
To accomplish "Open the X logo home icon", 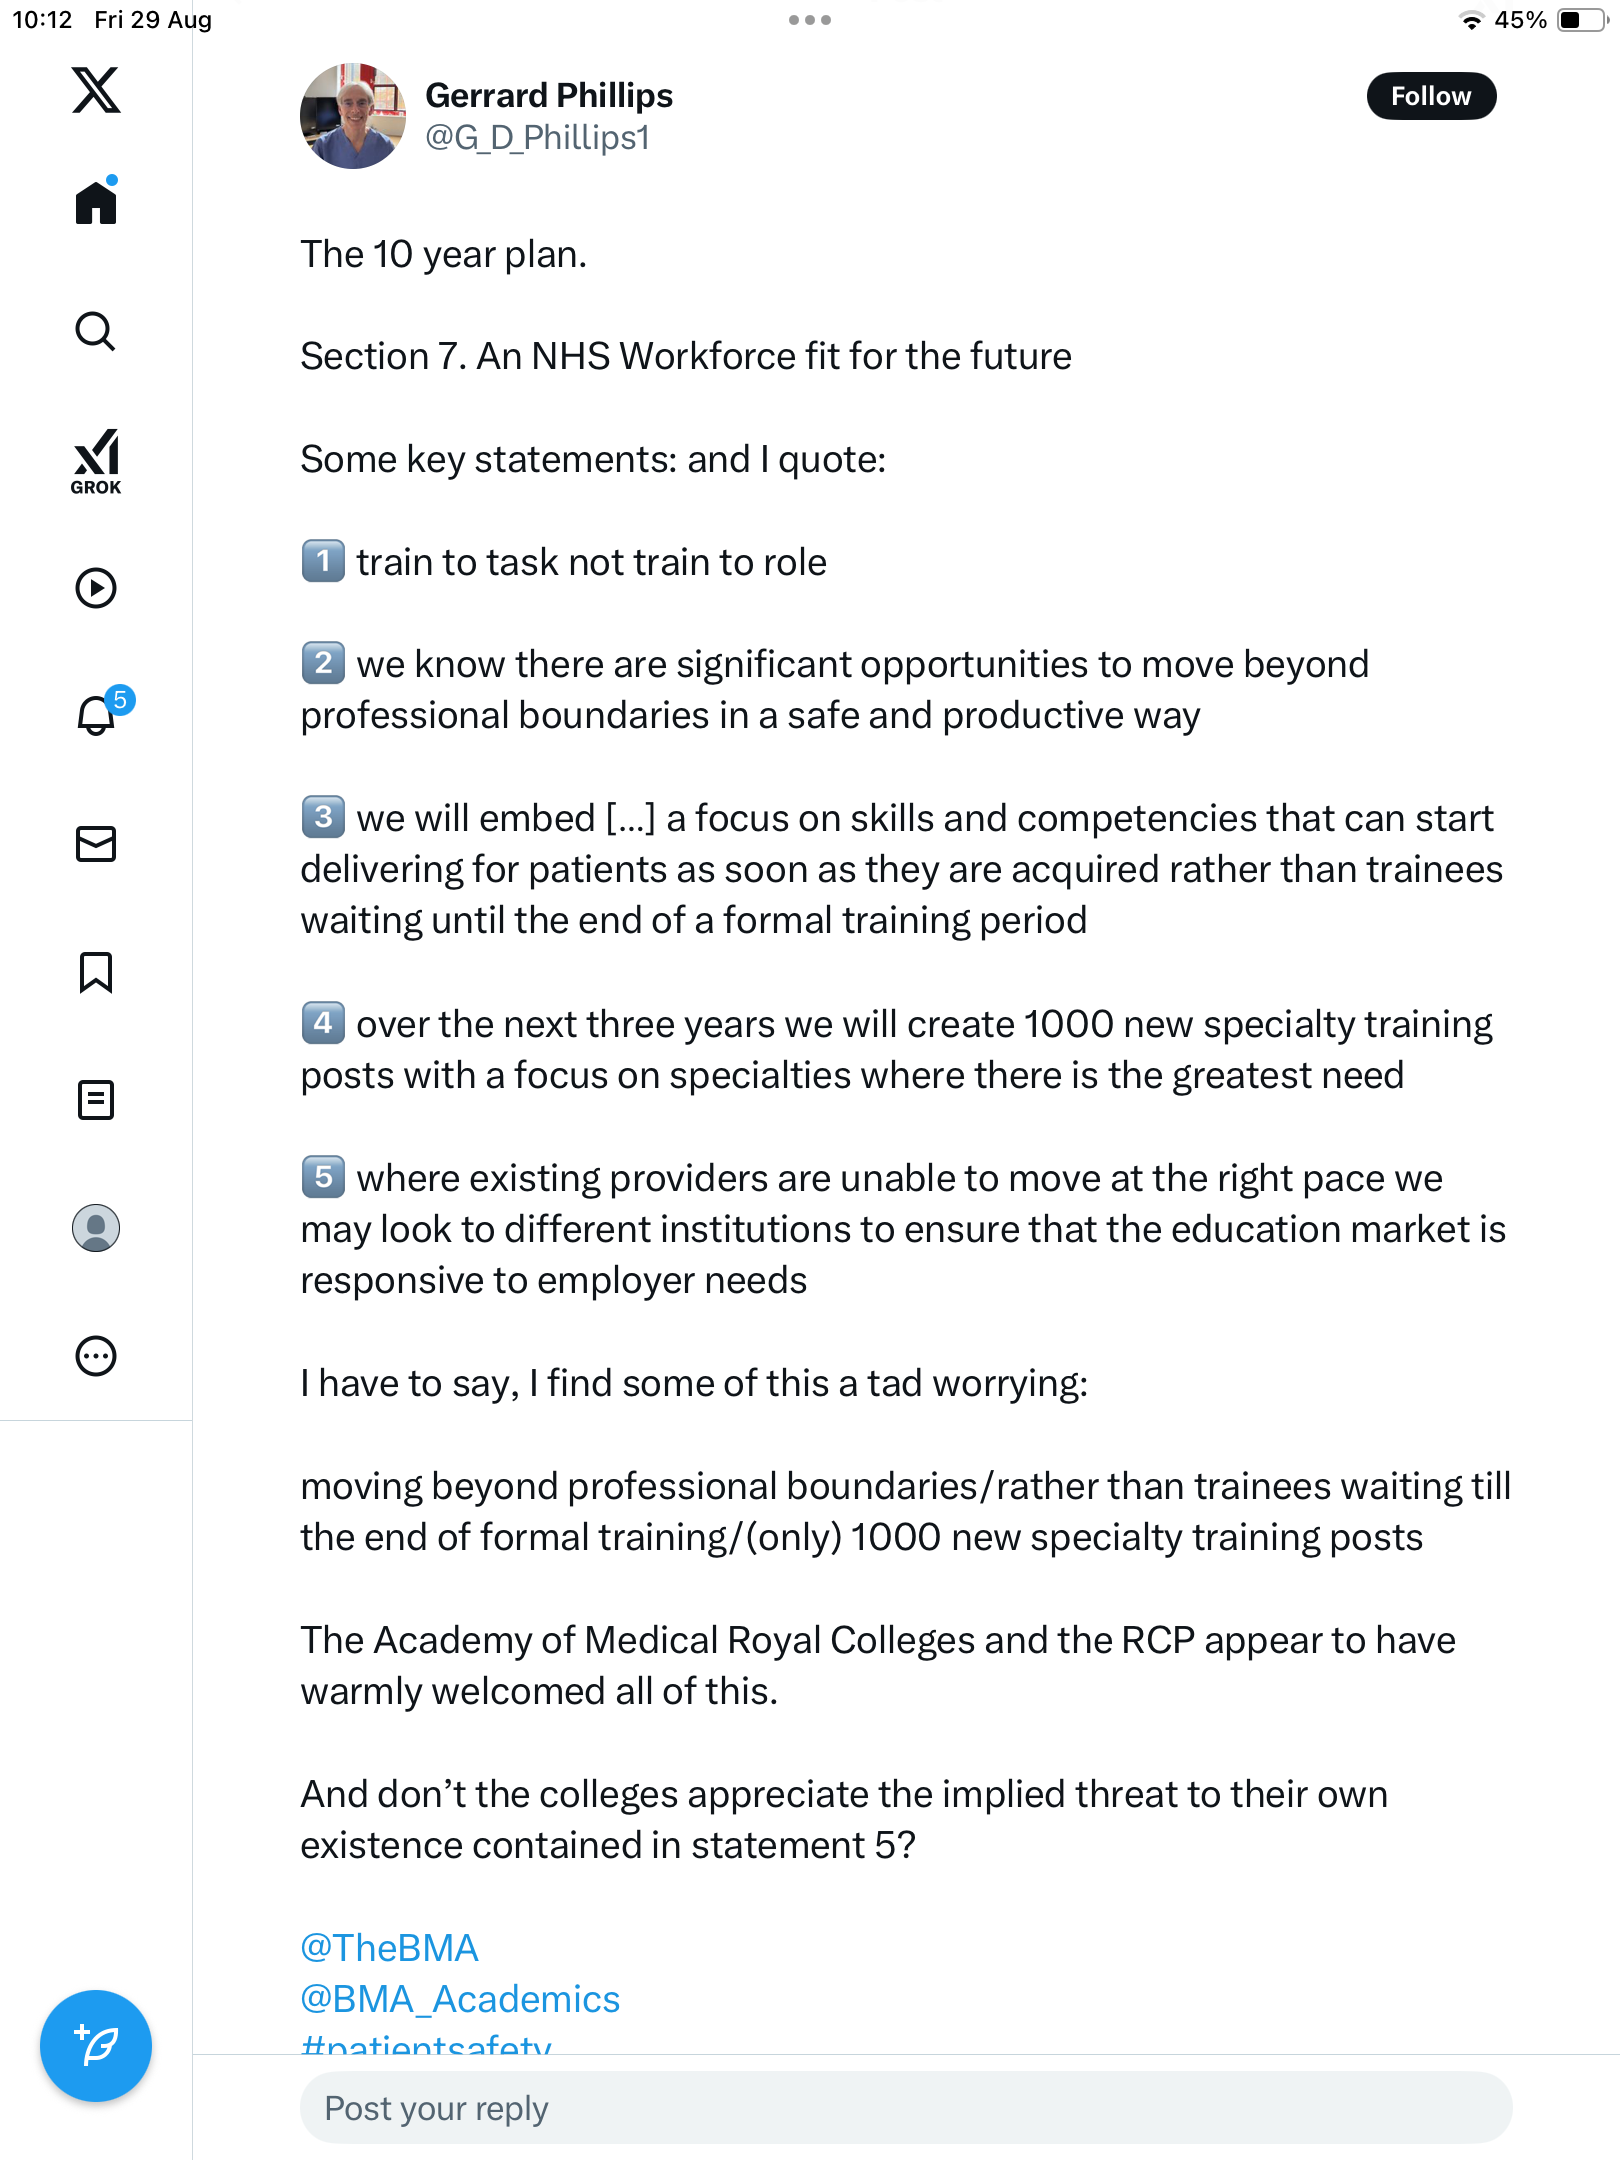I will click(96, 91).
